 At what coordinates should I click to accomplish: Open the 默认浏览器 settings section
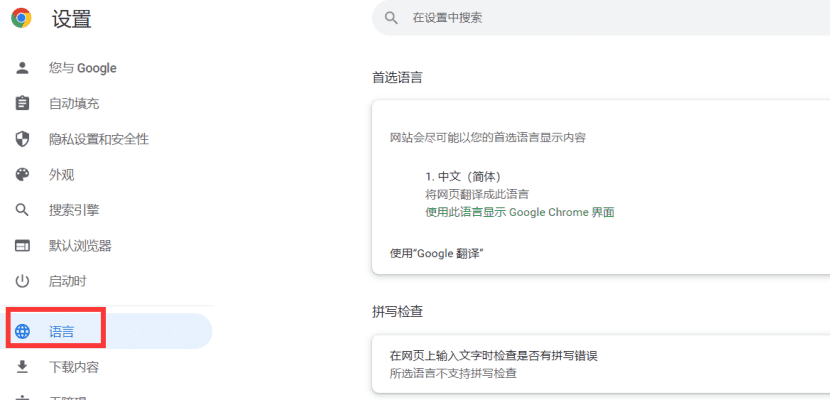[x=80, y=246]
